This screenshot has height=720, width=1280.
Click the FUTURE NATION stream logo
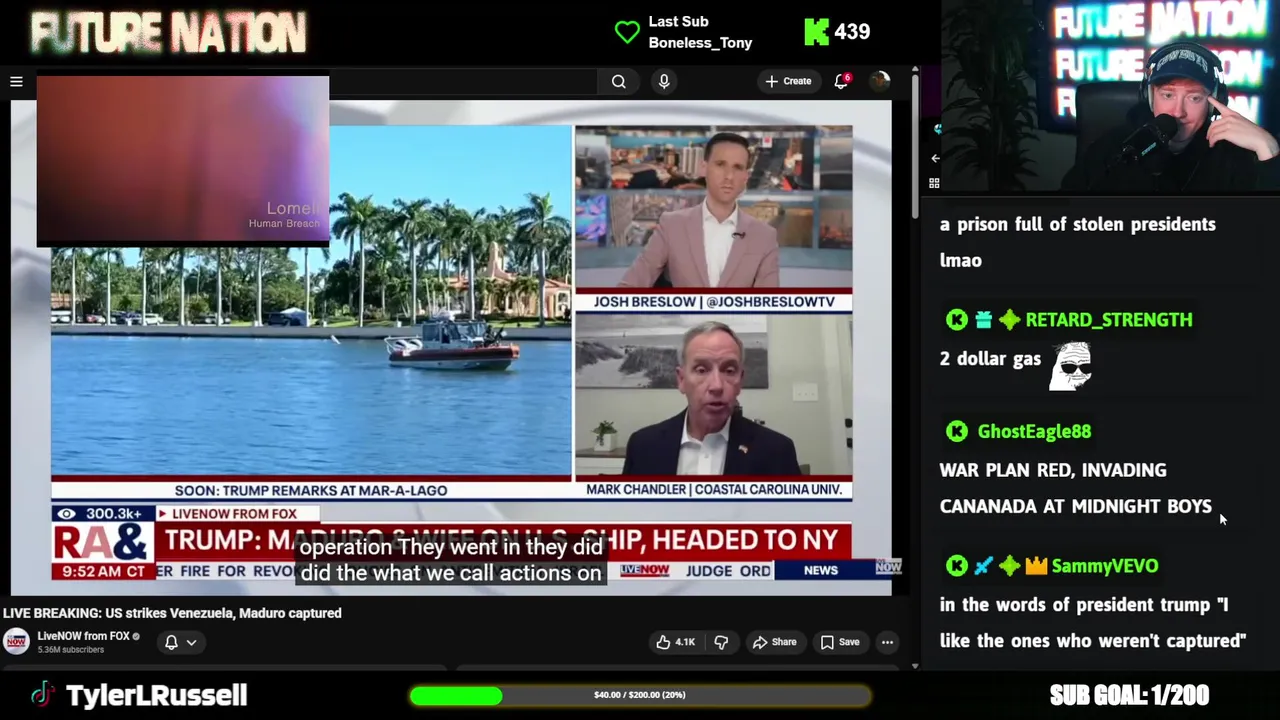tap(168, 33)
